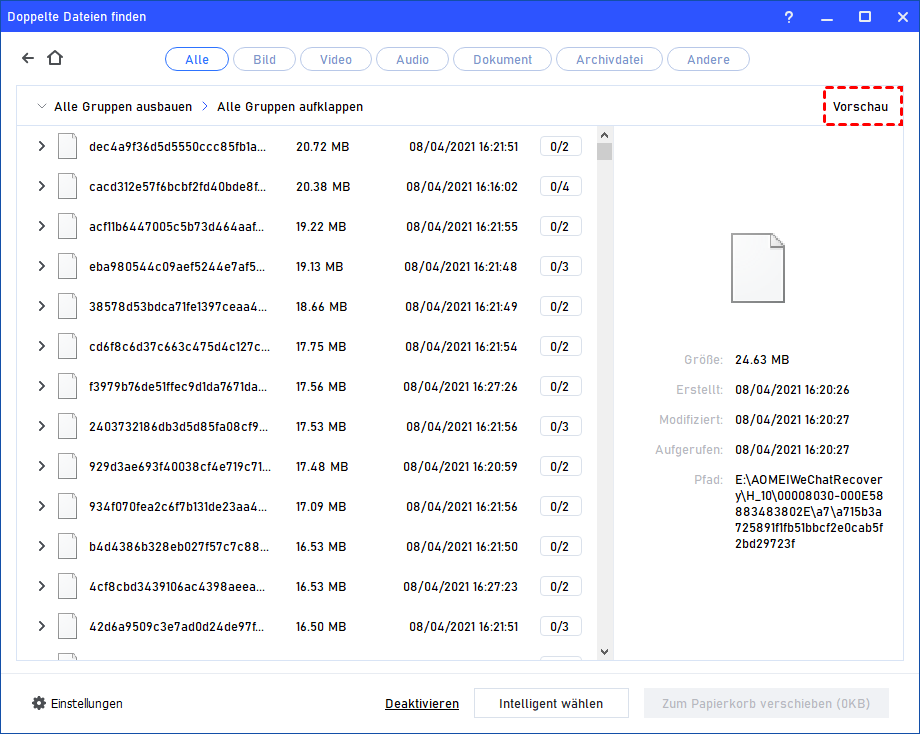This screenshot has width=920, height=734.
Task: Return to home via the house icon
Action: [55, 57]
